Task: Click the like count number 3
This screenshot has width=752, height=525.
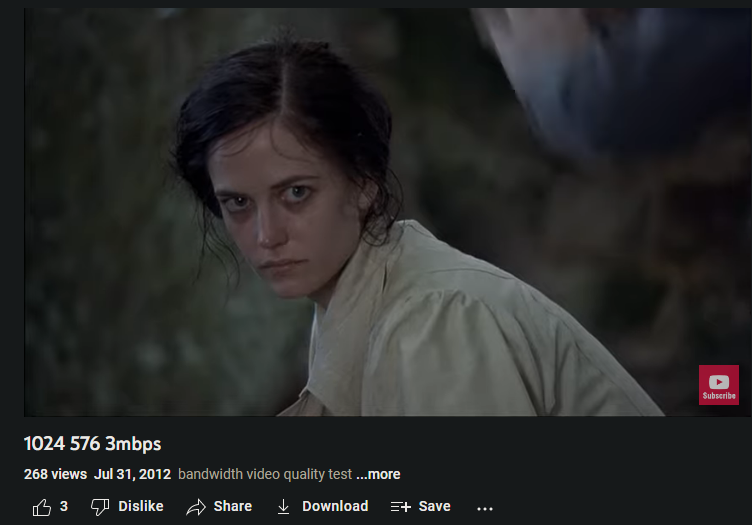Action: (x=64, y=506)
